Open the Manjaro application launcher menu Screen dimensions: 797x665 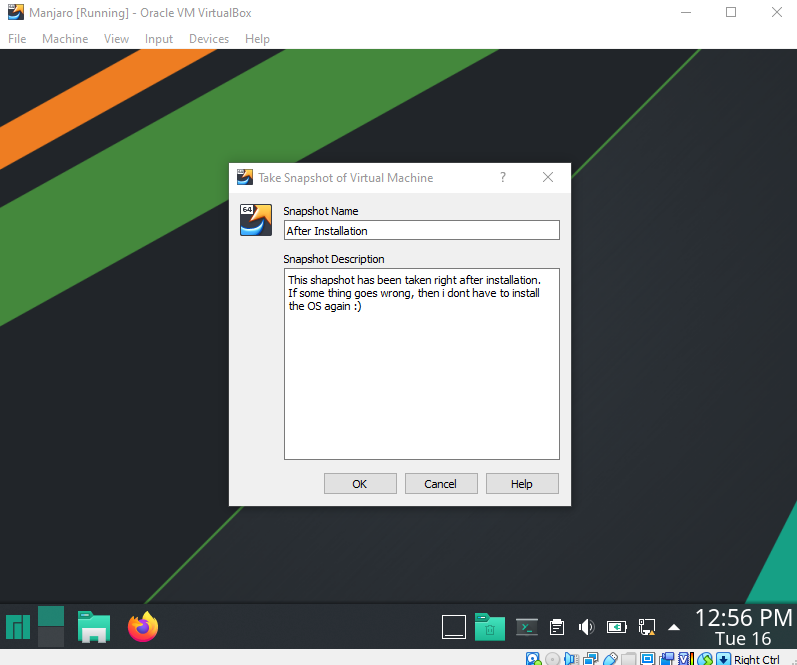coord(18,626)
